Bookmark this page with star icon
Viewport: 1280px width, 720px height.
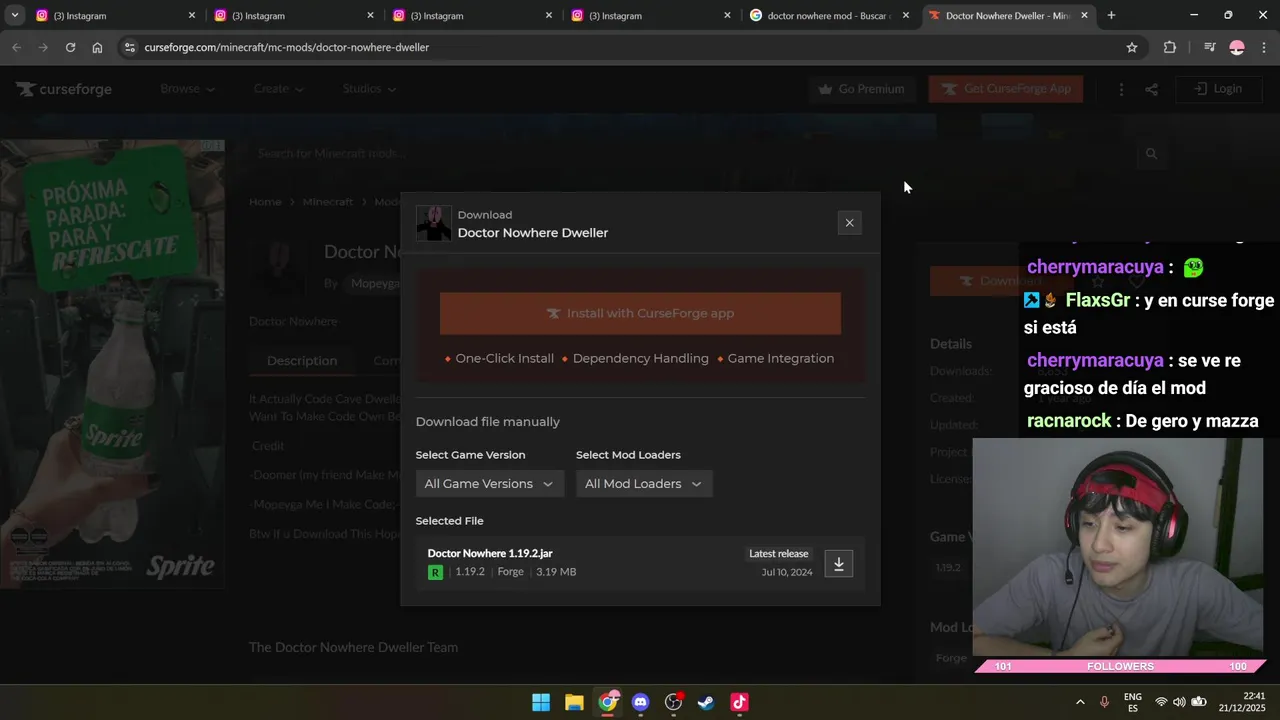coord(1132,47)
